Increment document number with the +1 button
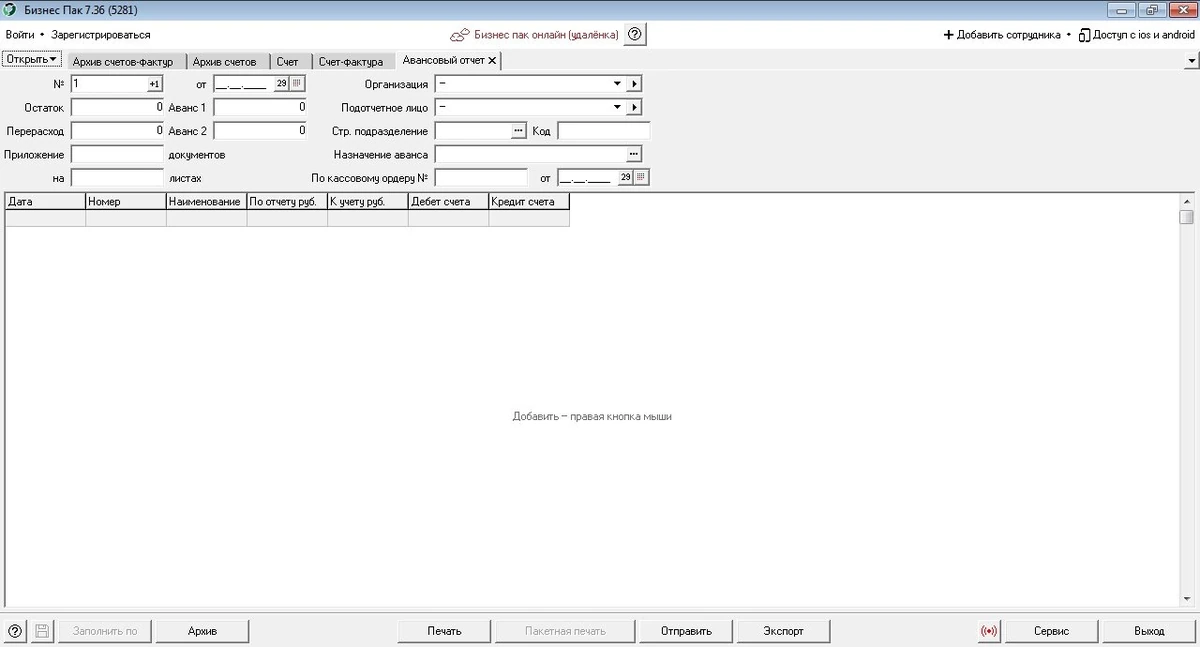The width and height of the screenshot is (1200, 647). (x=154, y=84)
